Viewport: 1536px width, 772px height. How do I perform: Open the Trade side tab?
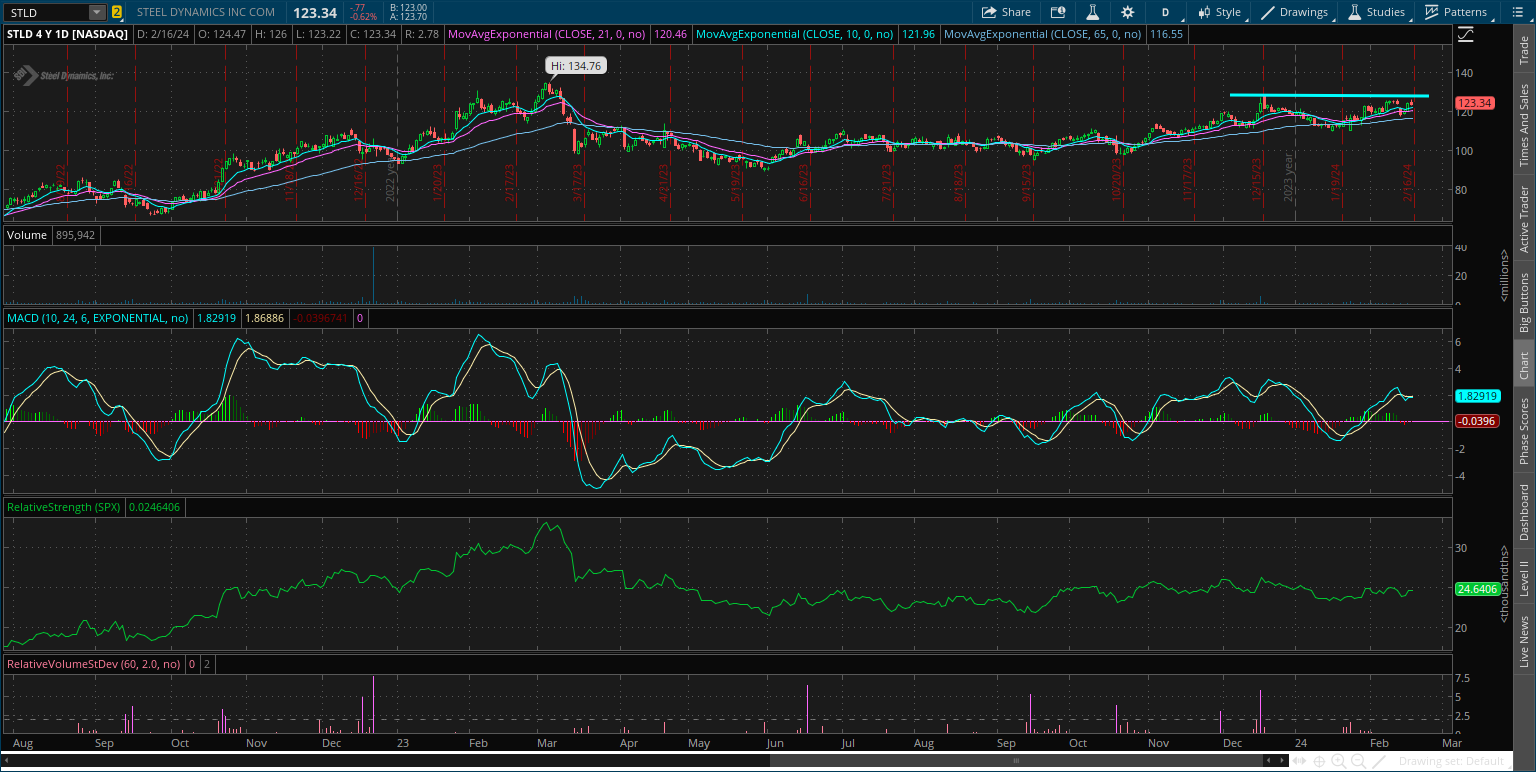coord(1524,48)
